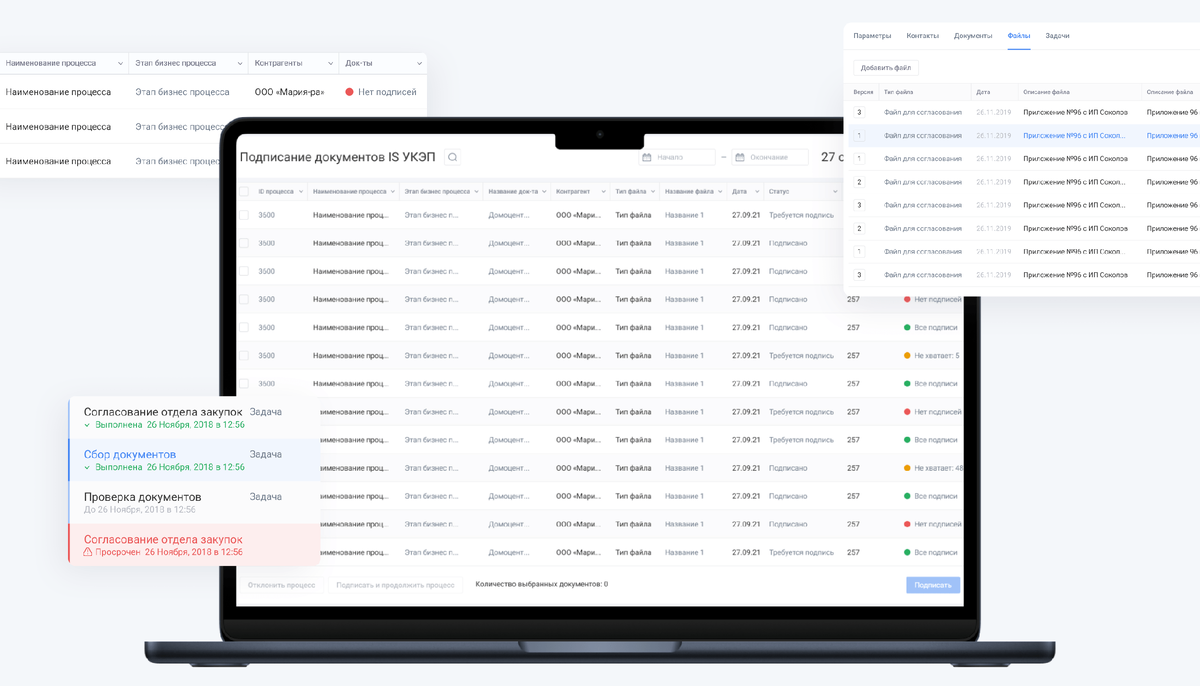Click the Тип файла header in the files panel
This screenshot has width=1200, height=686.
click(x=898, y=92)
